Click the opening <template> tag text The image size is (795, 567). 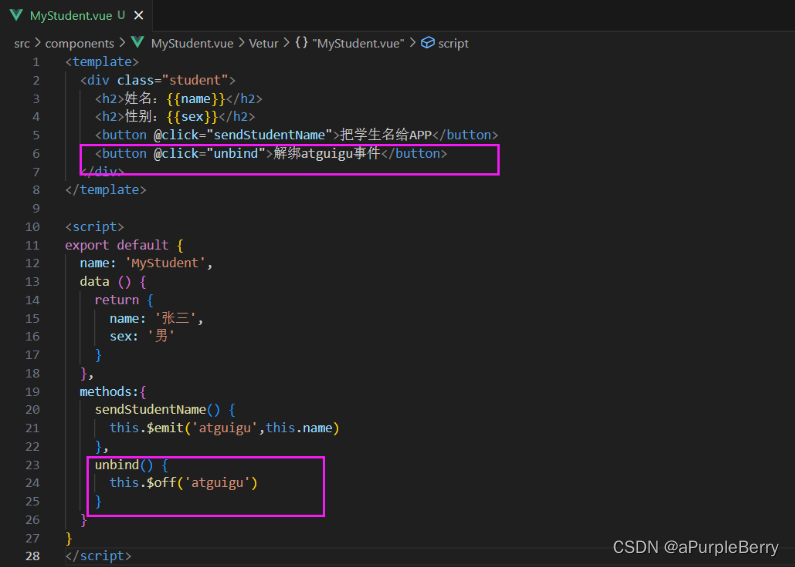point(102,62)
